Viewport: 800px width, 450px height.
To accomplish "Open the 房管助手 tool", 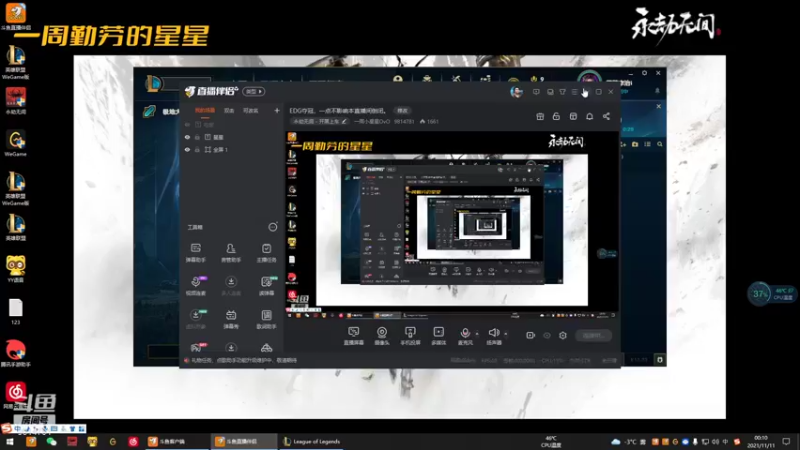I will point(231,253).
